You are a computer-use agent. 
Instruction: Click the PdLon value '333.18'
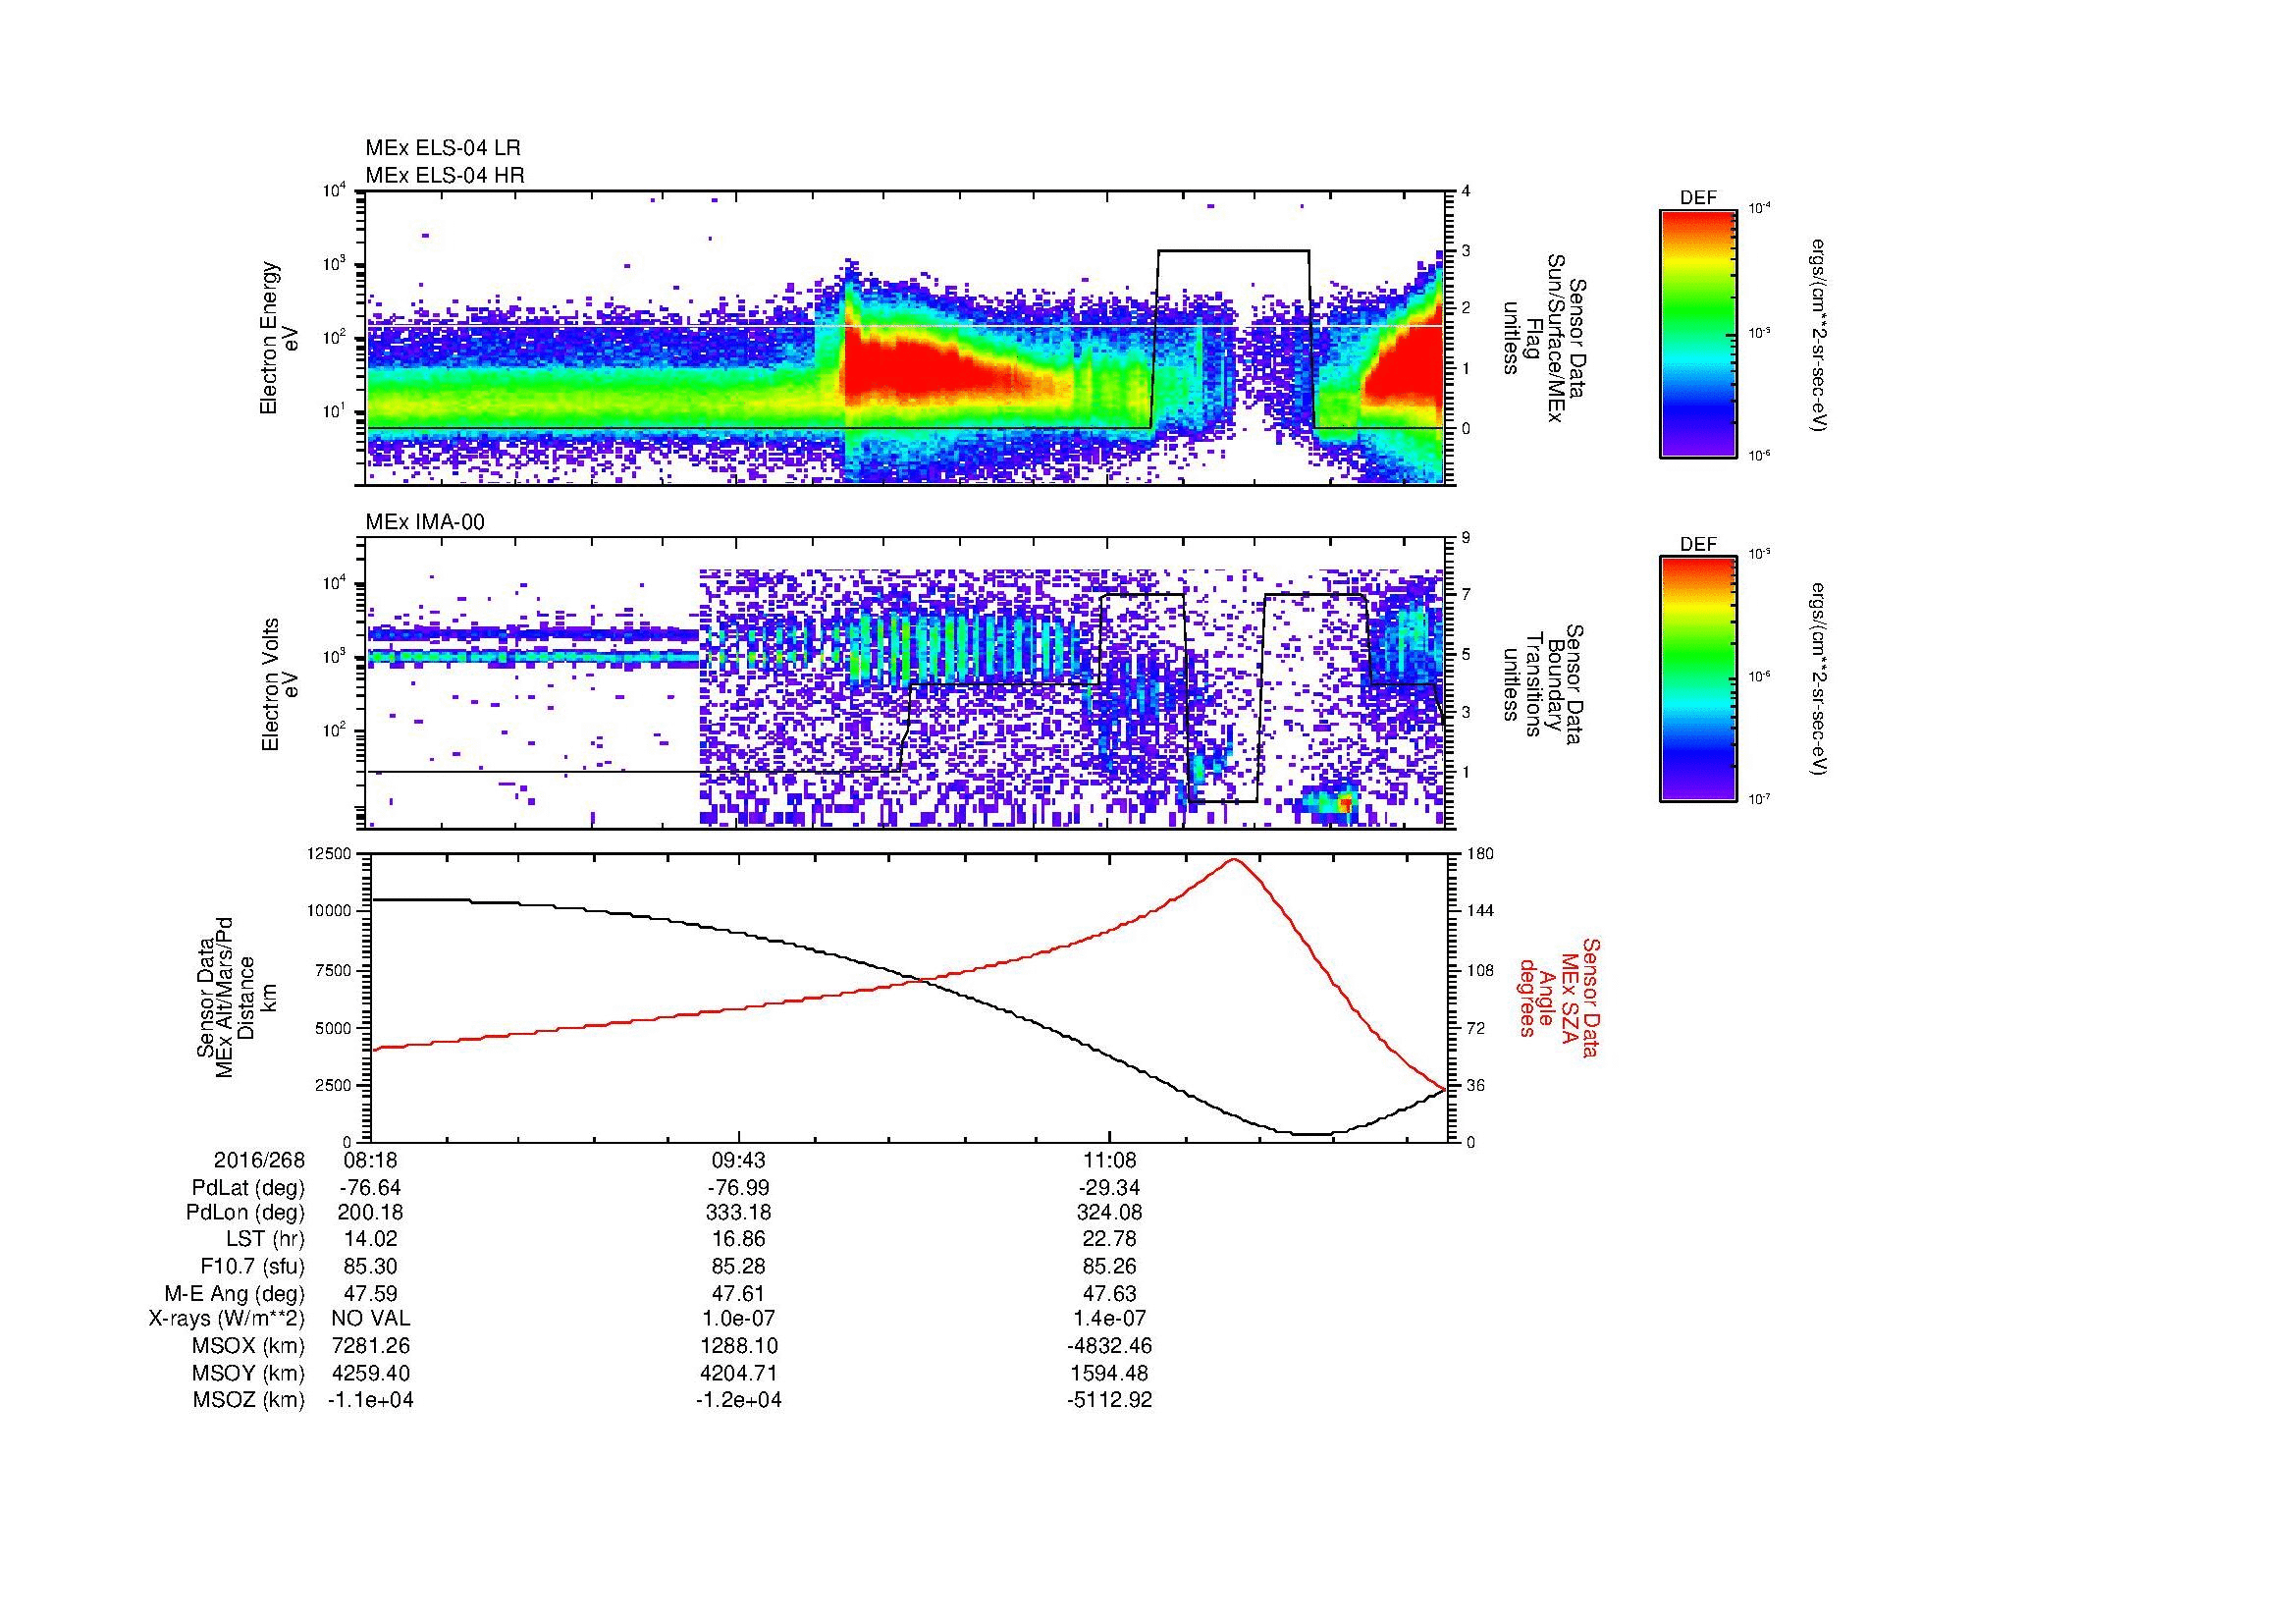coord(739,1213)
